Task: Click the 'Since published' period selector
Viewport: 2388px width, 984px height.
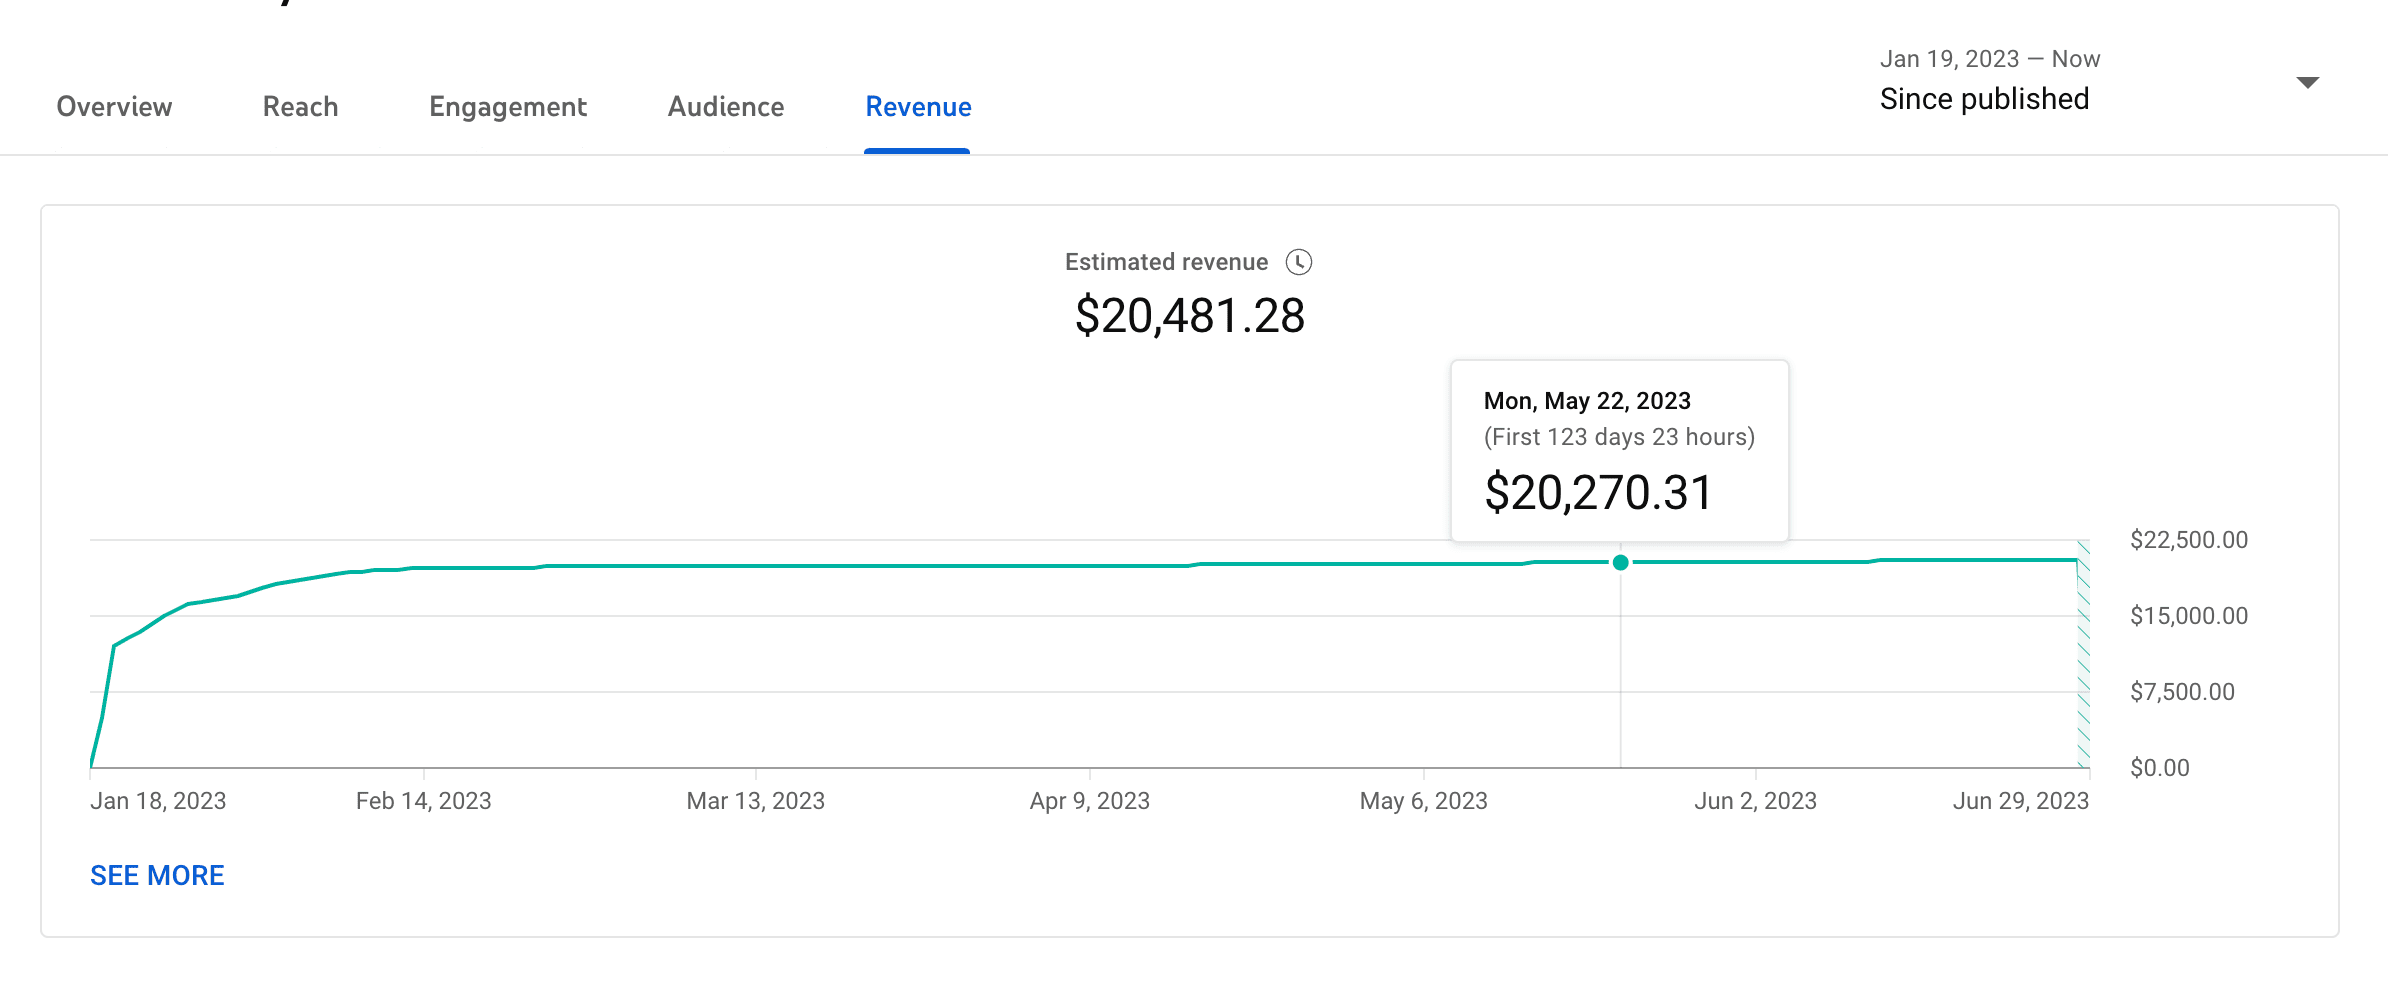Action: click(x=1984, y=99)
